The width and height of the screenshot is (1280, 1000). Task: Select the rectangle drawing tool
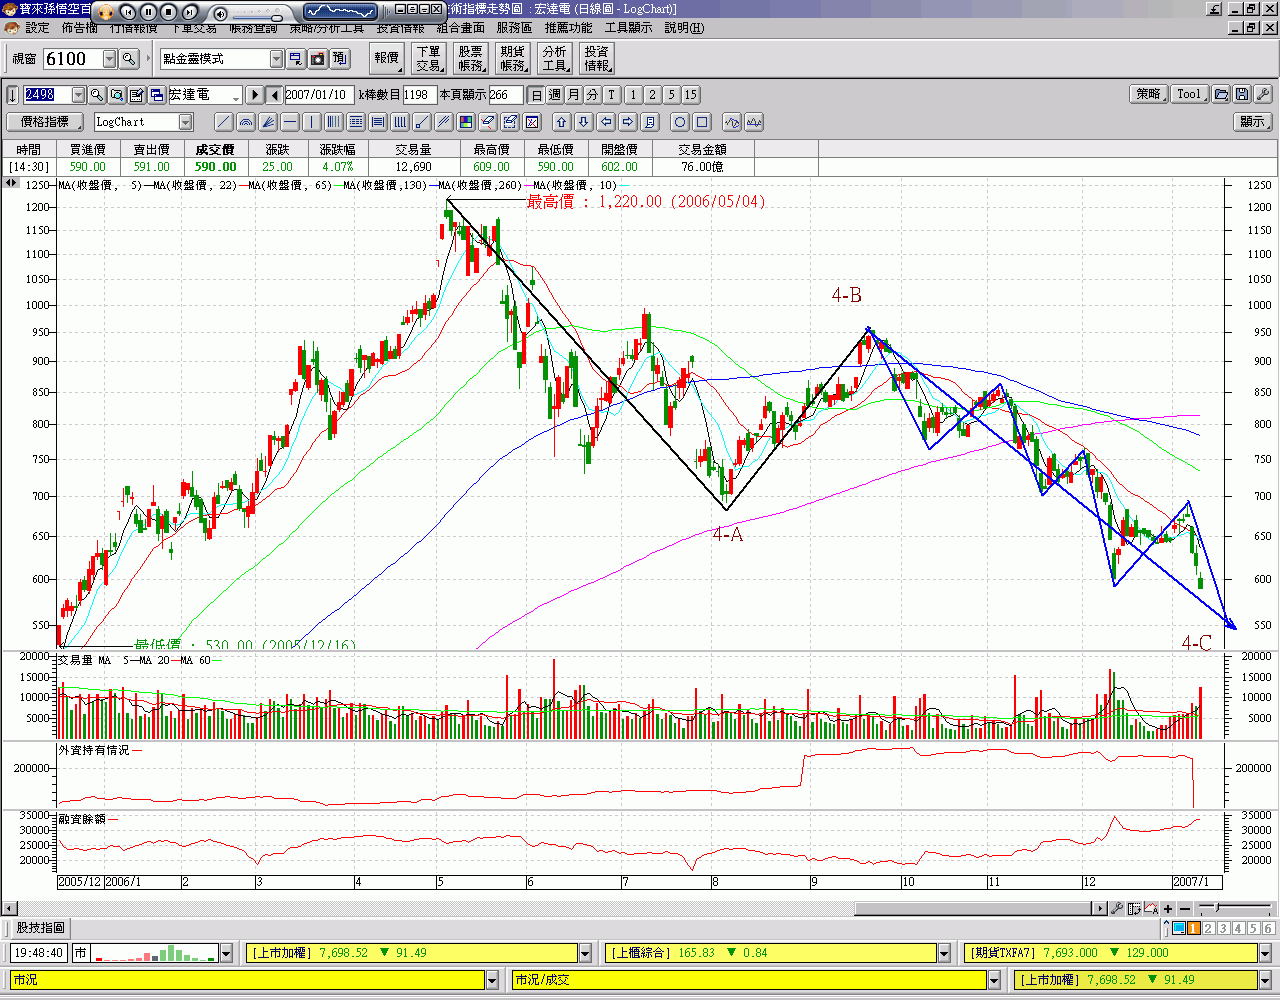click(x=702, y=122)
